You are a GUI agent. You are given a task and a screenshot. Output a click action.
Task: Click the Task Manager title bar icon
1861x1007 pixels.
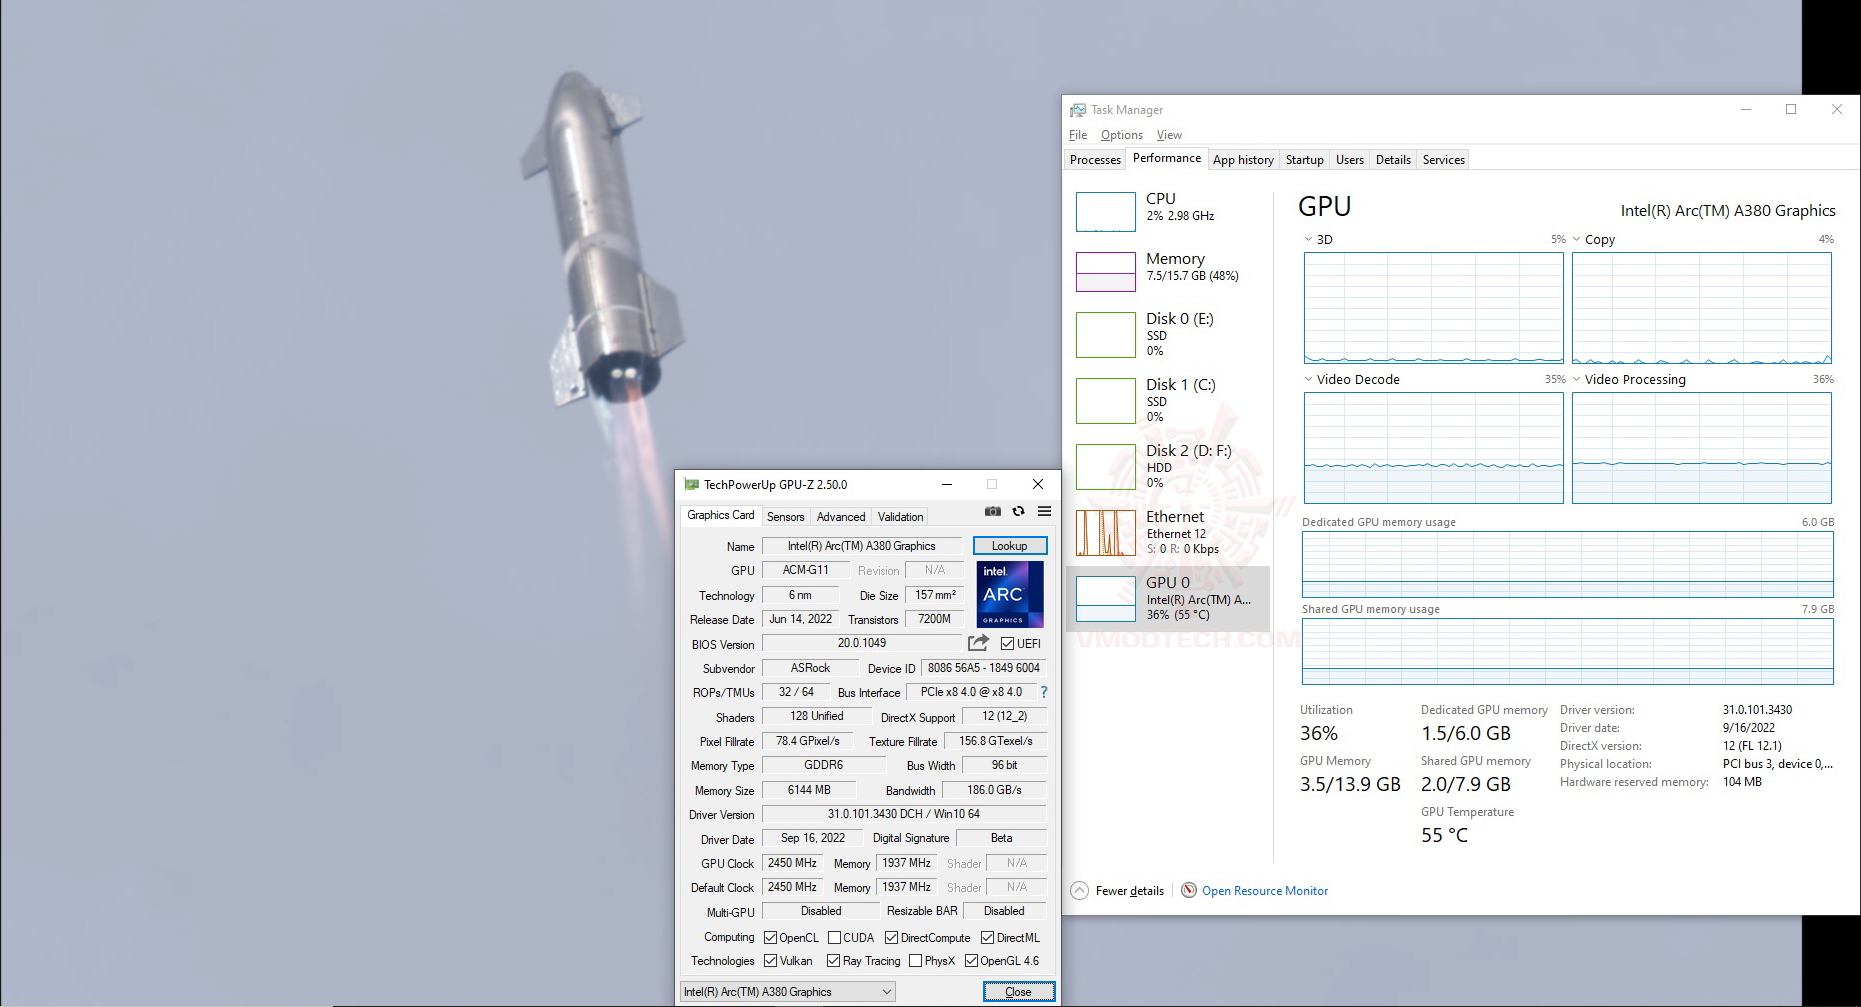[1078, 110]
